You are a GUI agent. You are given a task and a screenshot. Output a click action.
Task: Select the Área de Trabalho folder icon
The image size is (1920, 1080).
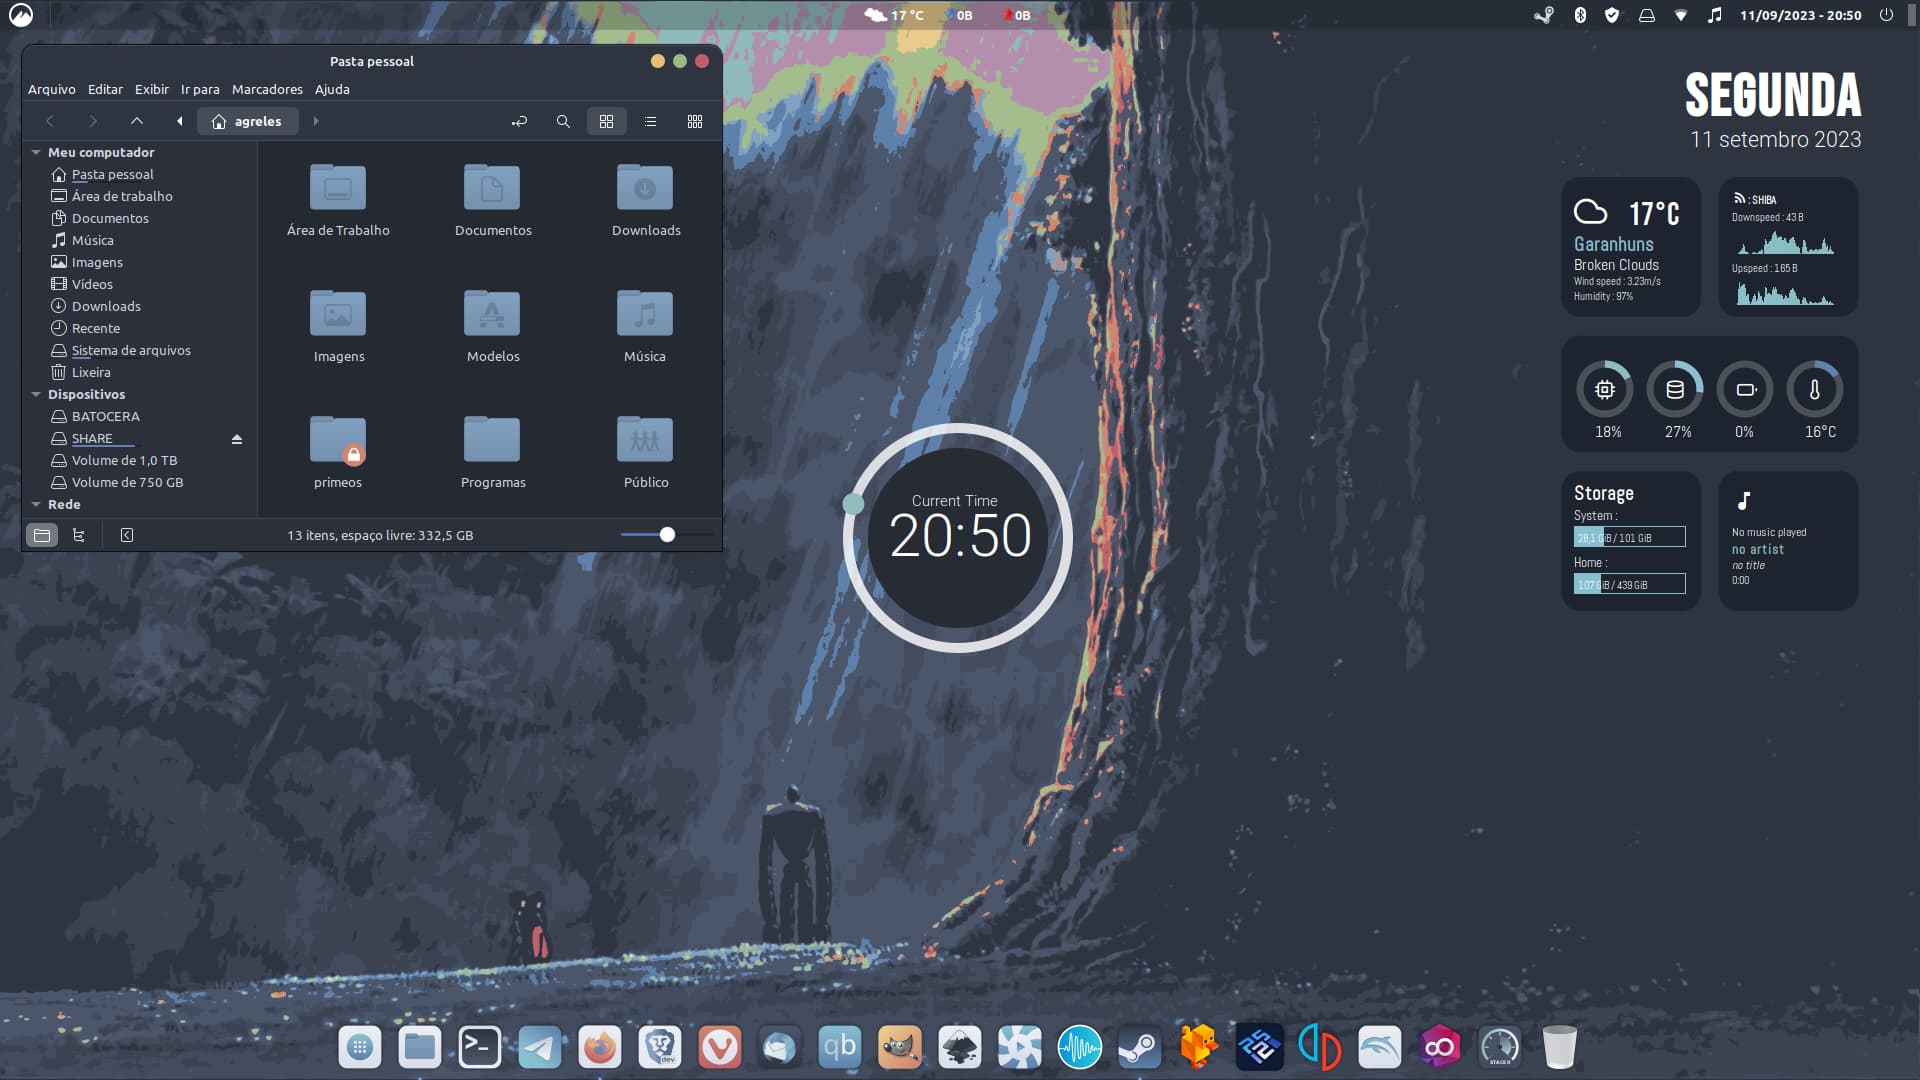[x=338, y=187]
